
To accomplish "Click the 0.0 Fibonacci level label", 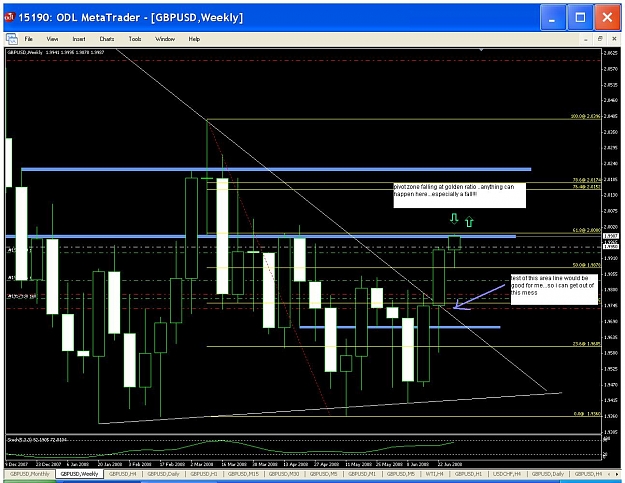I will 587,414.
